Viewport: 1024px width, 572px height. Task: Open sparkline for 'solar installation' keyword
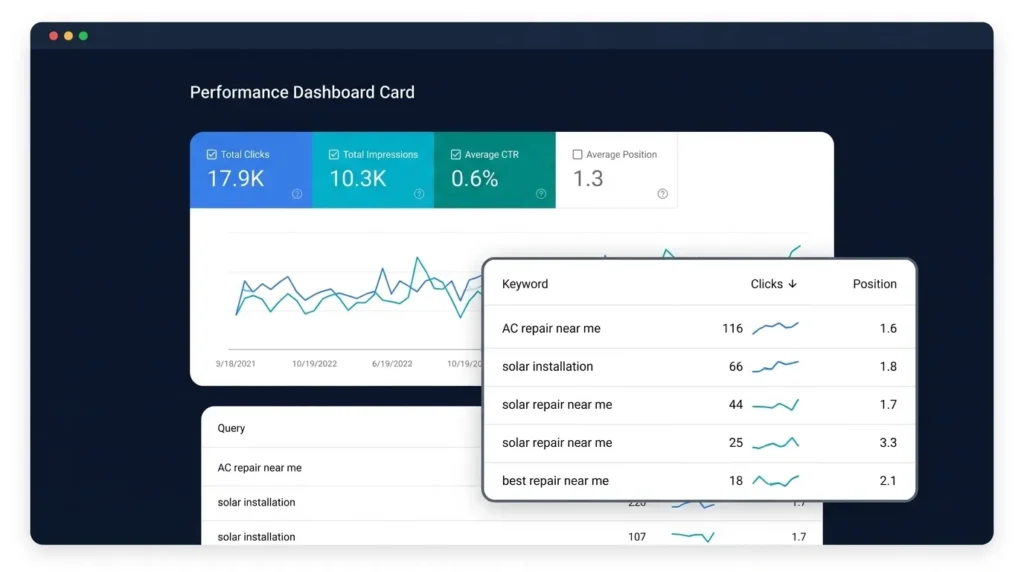click(x=775, y=366)
